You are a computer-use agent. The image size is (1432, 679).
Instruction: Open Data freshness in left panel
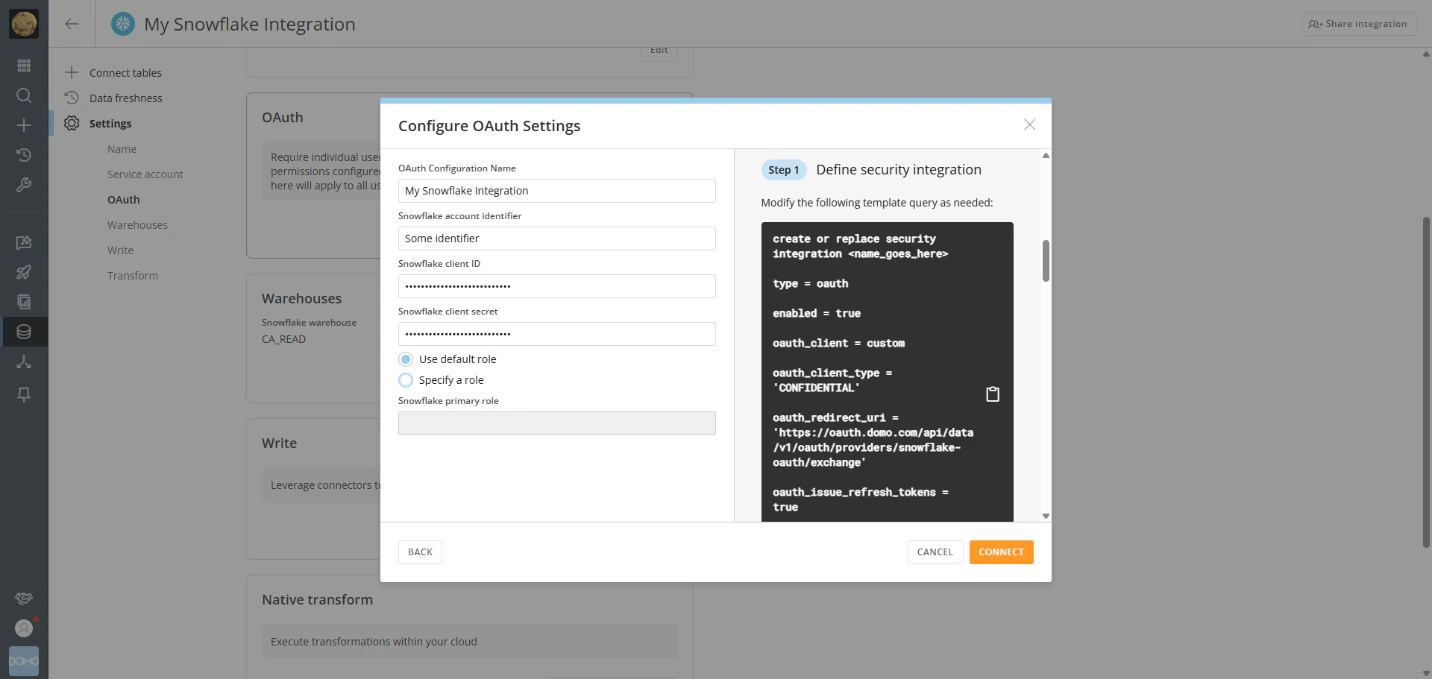pyautogui.click(x=126, y=98)
